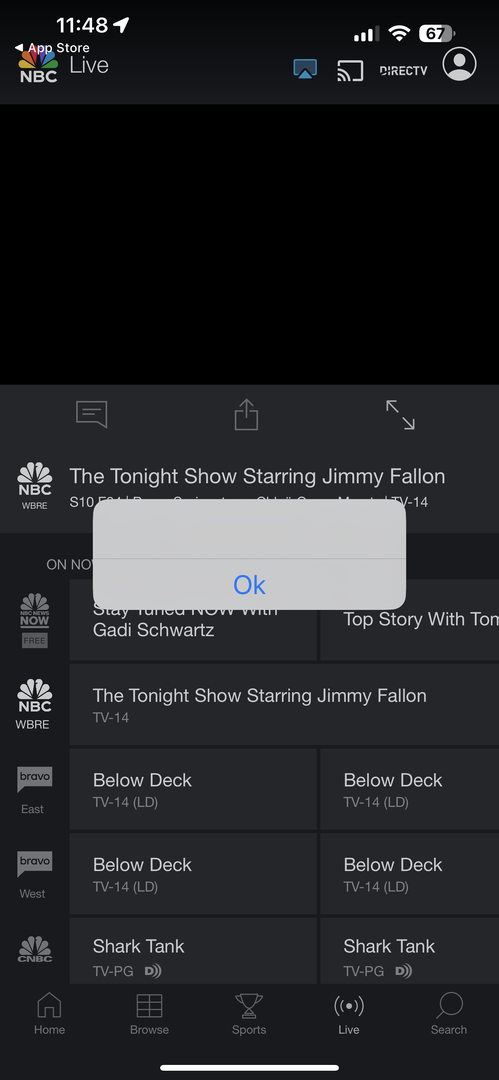Open the Search tab
The width and height of the screenshot is (499, 1080).
449,1014
